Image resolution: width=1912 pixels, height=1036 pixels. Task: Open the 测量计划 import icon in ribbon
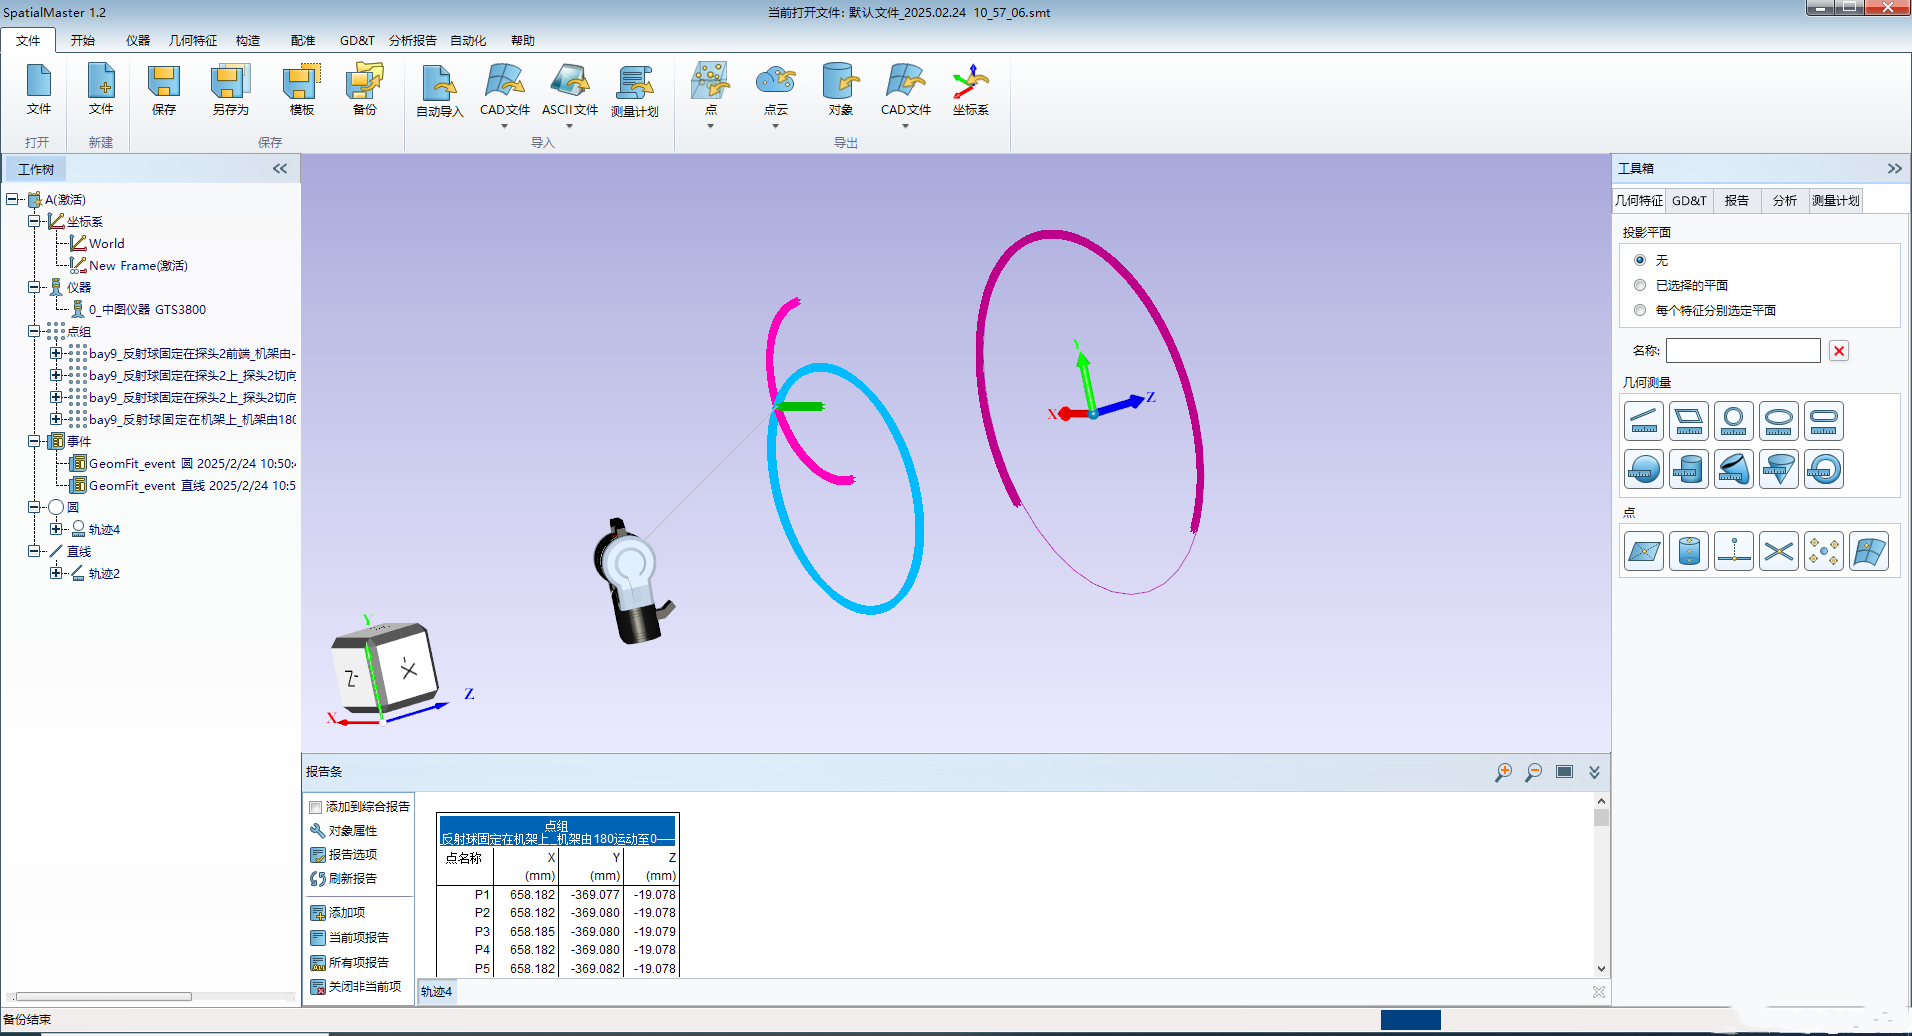pos(634,90)
